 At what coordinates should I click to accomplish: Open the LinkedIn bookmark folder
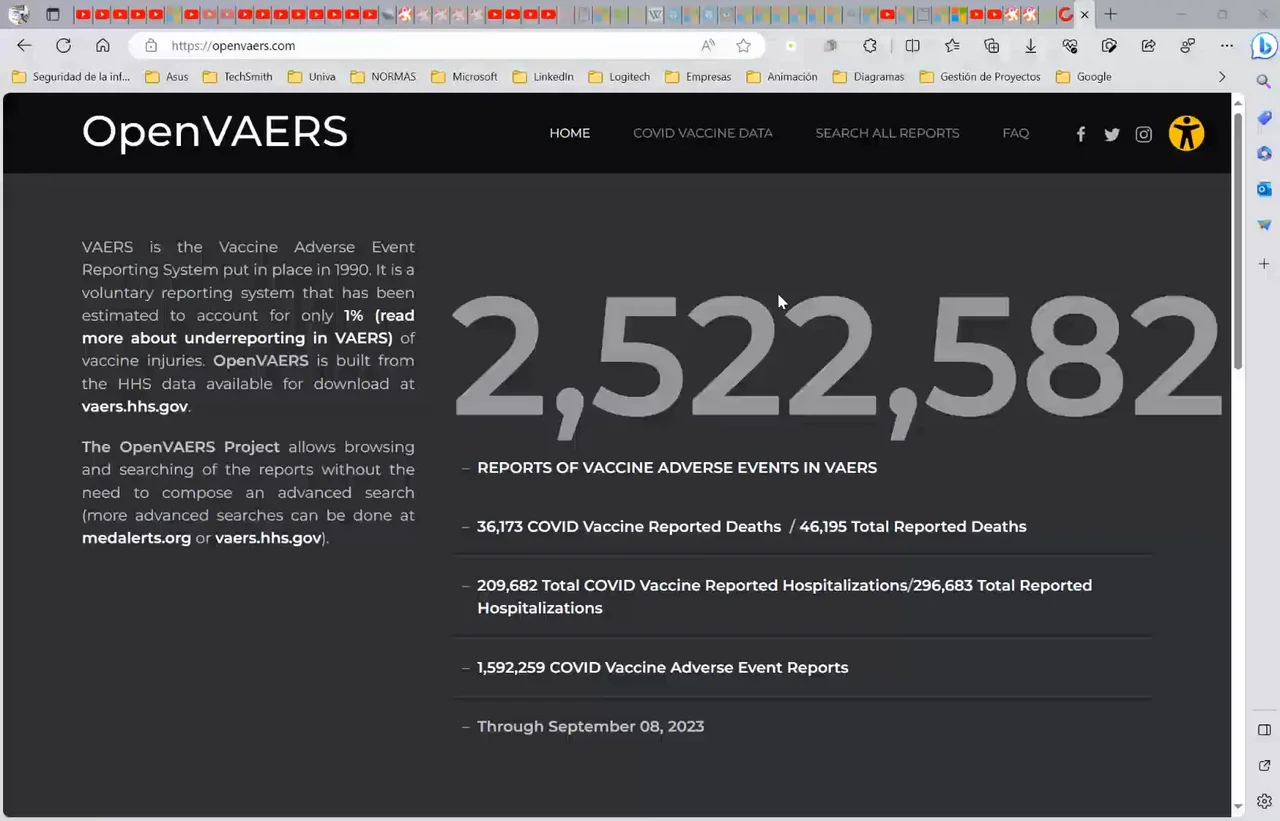[543, 77]
